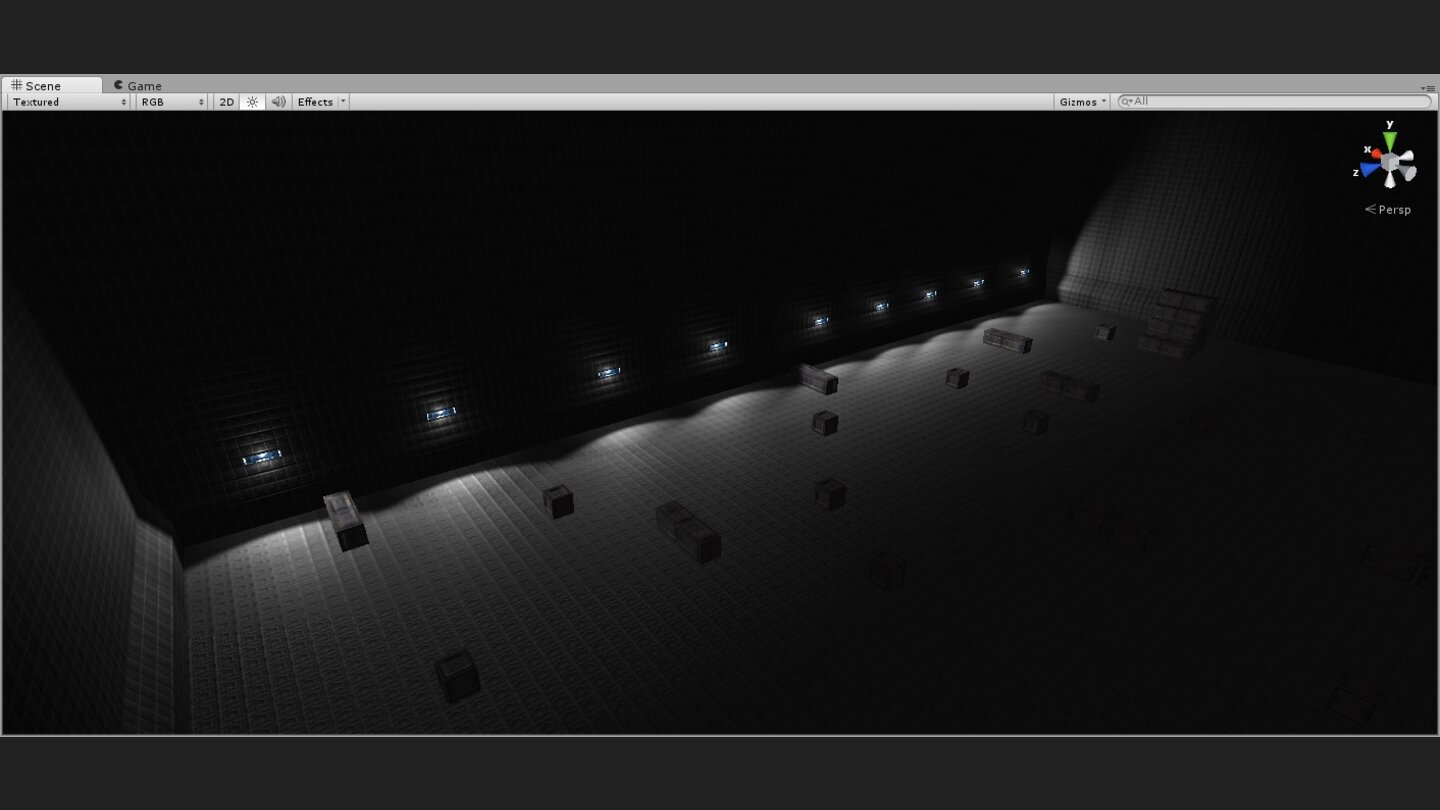
Task: Click the red X-axis gizmo cone
Action: tap(1375, 153)
